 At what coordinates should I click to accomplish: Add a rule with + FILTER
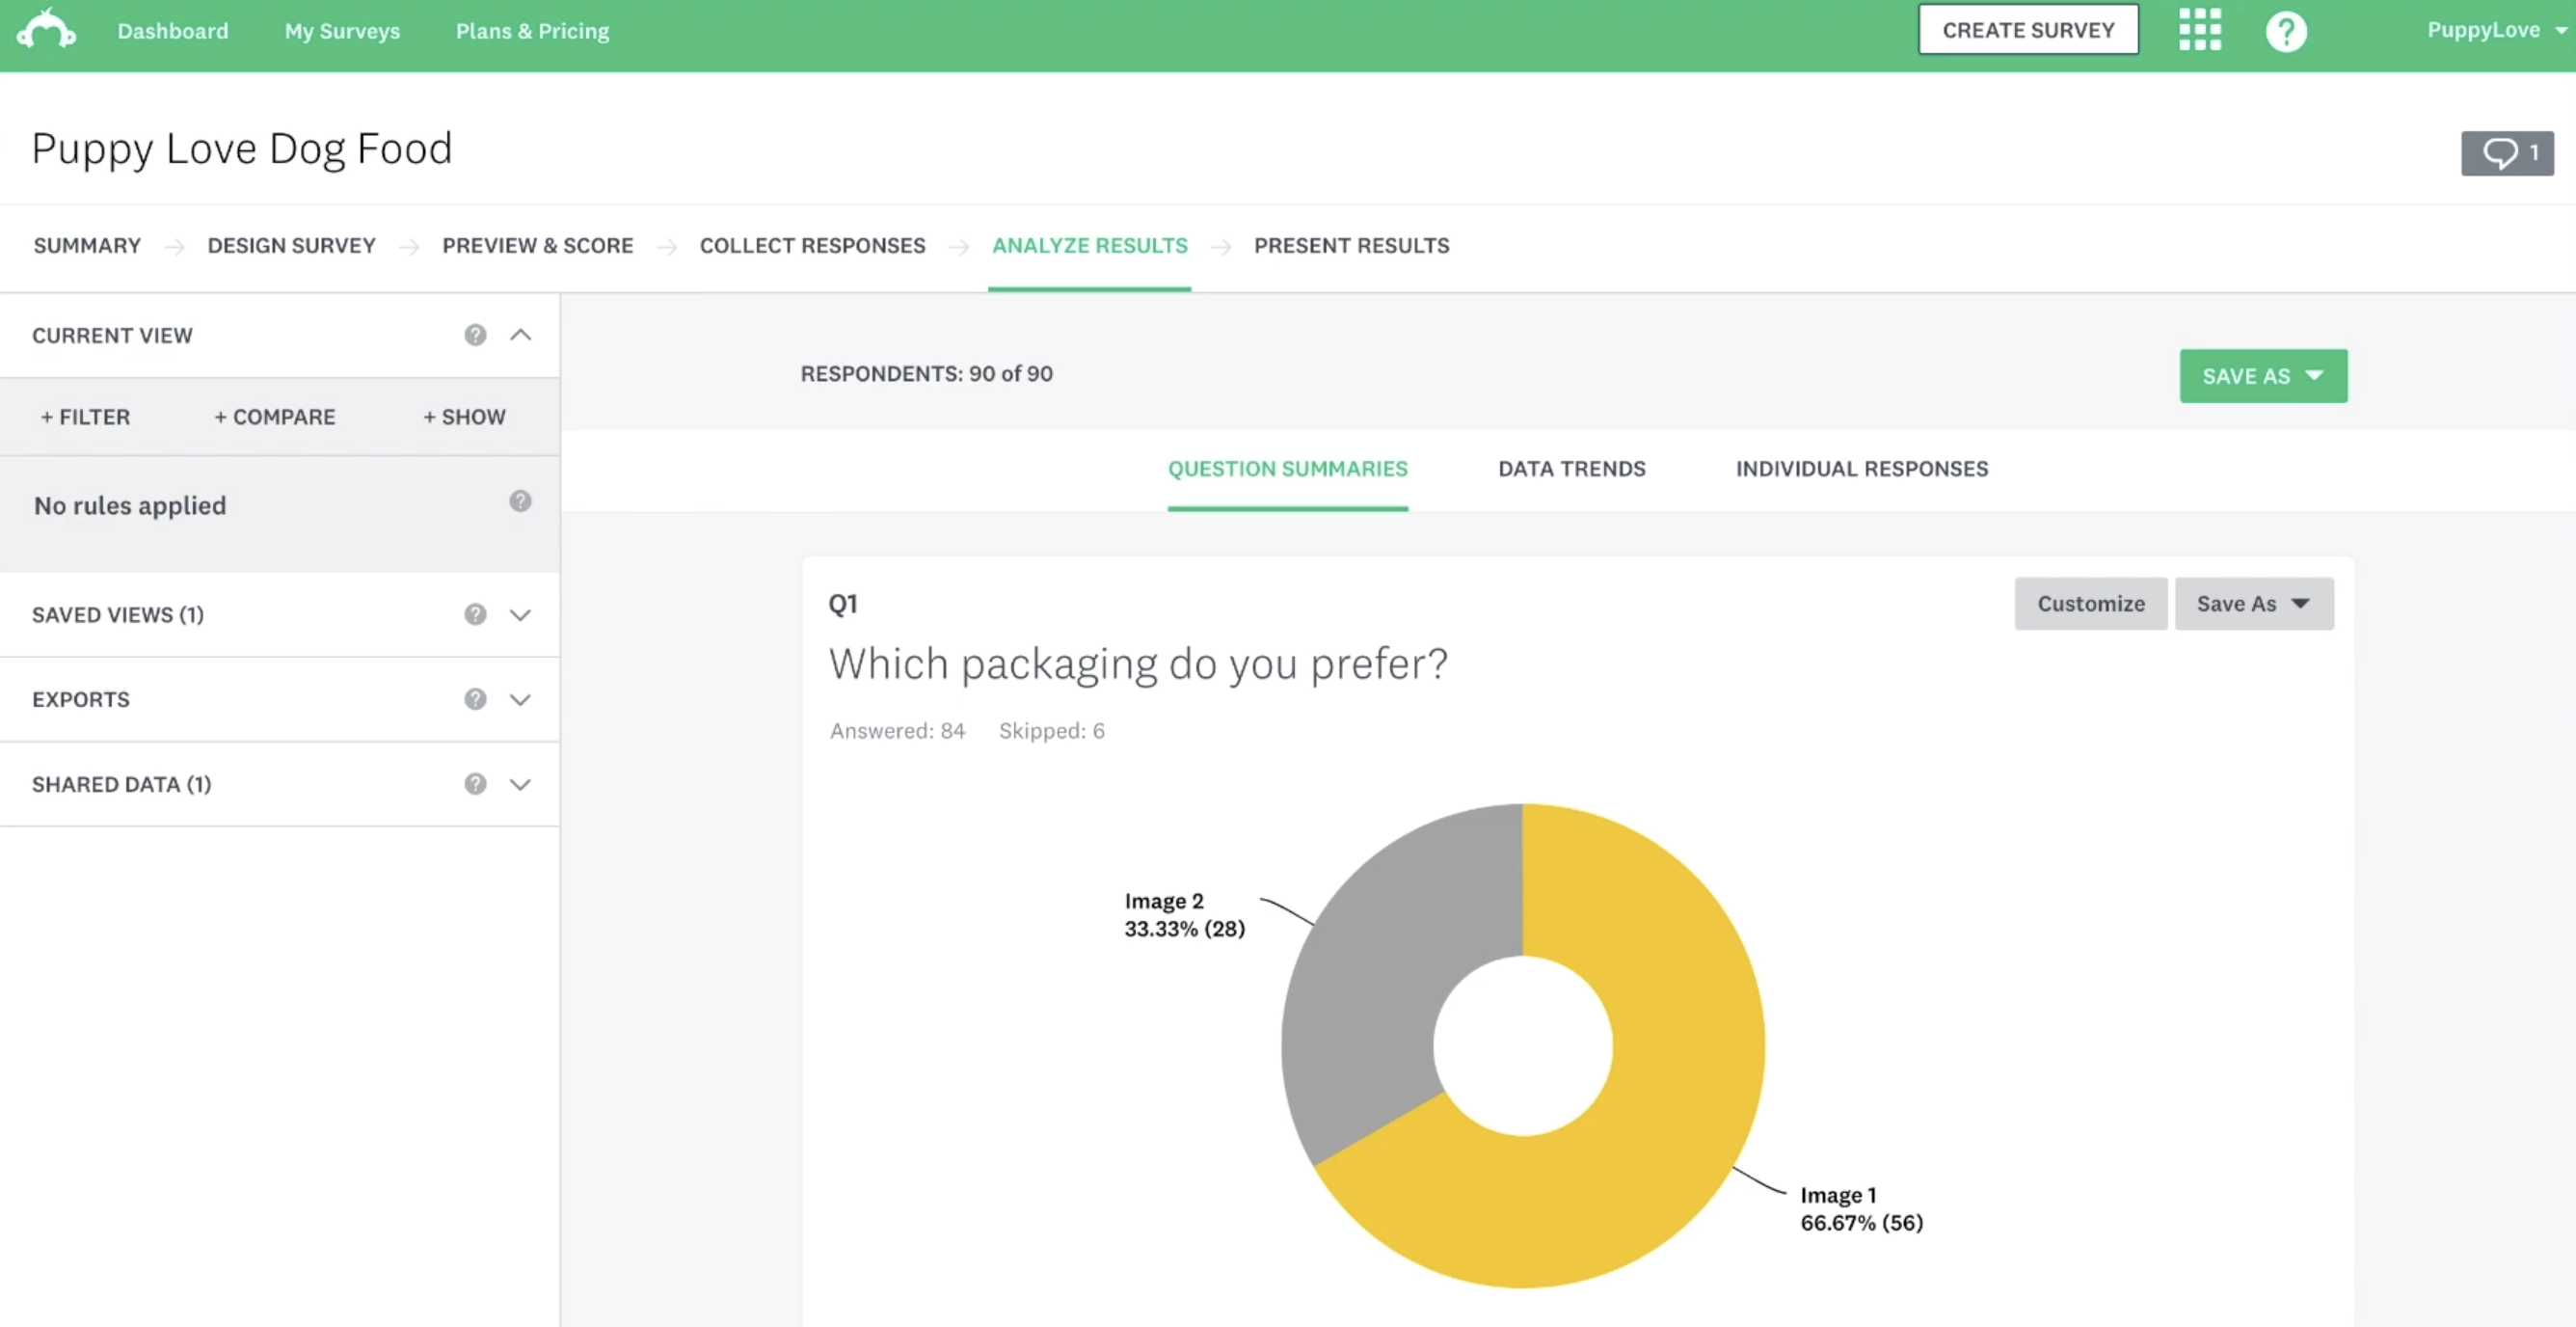point(85,417)
